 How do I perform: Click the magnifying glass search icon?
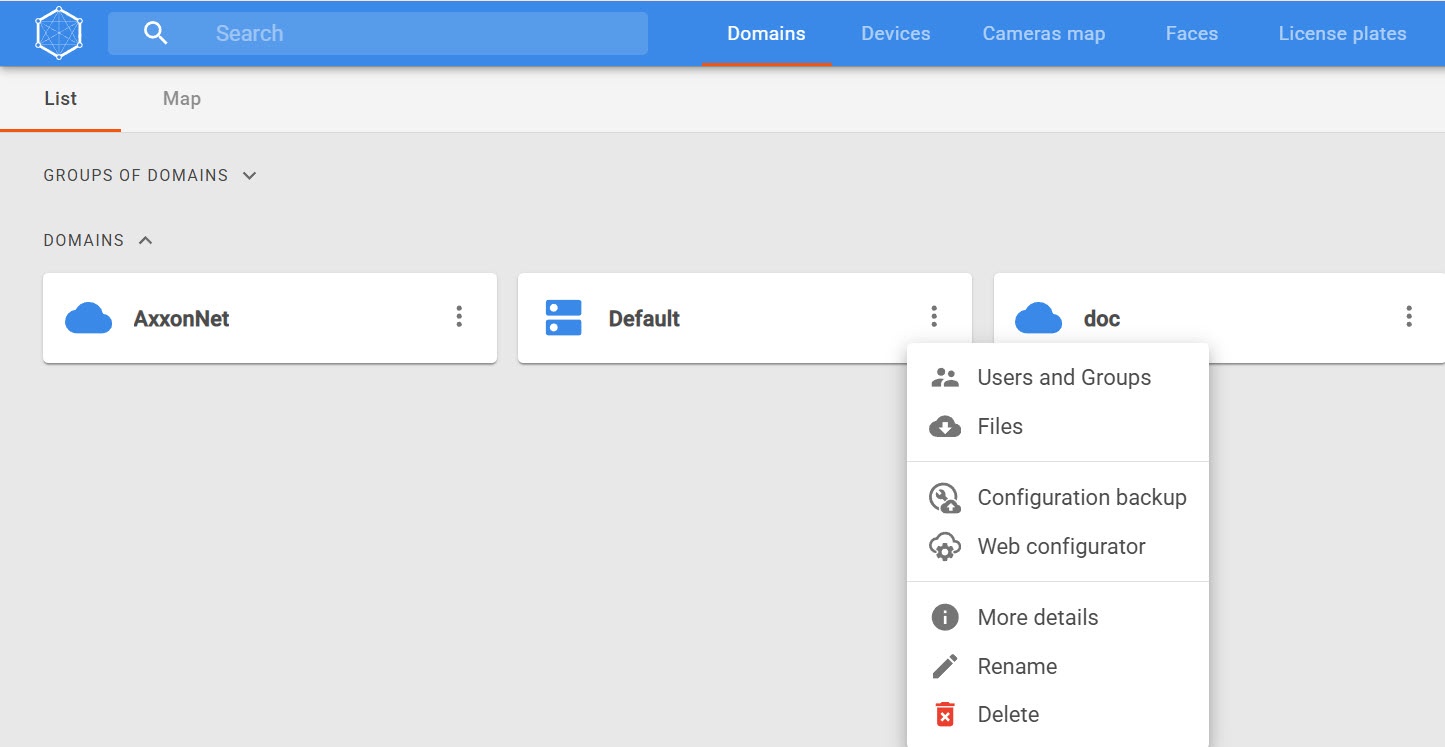[155, 33]
